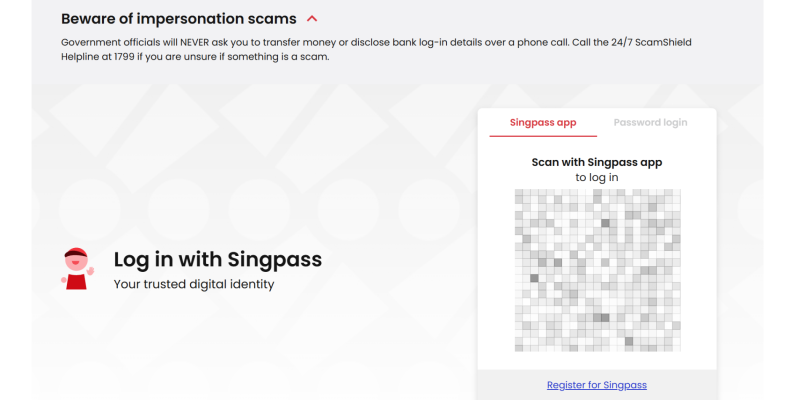Click the red Singpass mascot icon

[76, 269]
